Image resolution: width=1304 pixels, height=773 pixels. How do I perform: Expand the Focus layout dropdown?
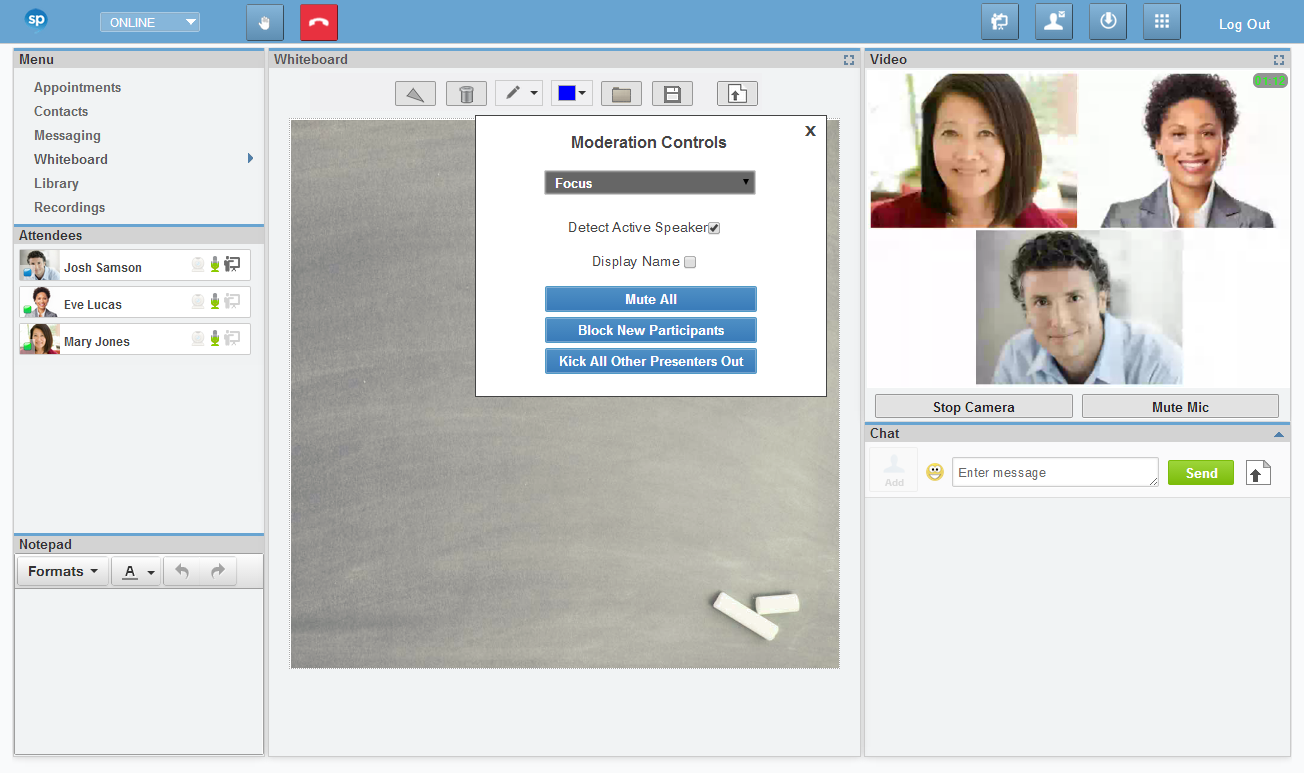click(x=649, y=183)
